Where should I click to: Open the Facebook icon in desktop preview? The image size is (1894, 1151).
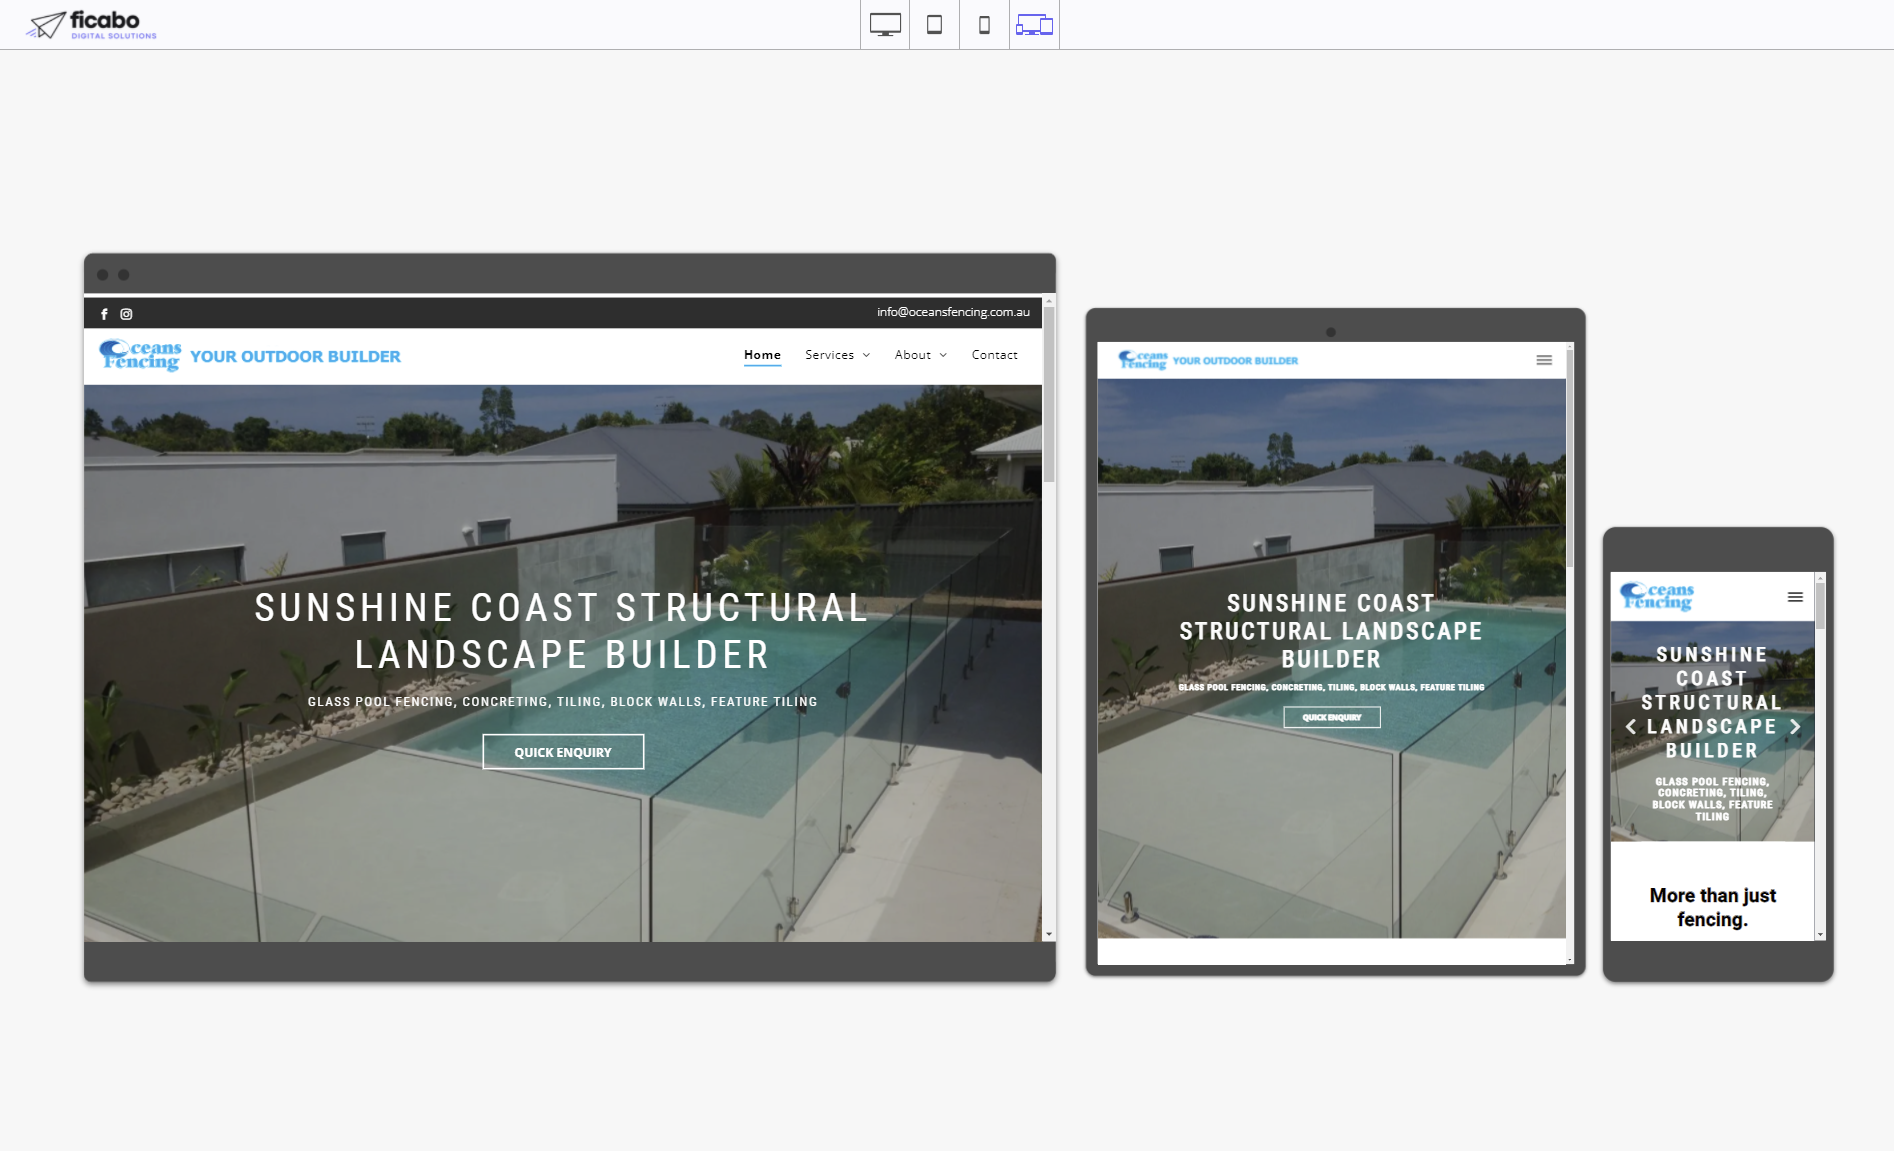pyautogui.click(x=104, y=314)
